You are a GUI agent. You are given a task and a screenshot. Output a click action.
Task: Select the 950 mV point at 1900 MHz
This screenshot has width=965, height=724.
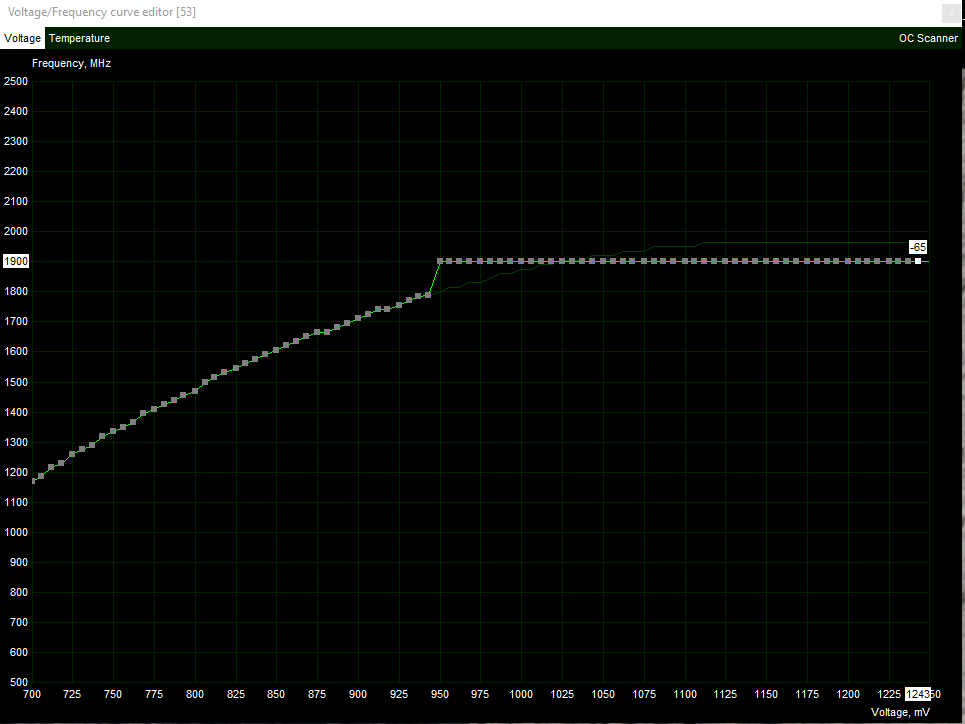click(x=440, y=261)
